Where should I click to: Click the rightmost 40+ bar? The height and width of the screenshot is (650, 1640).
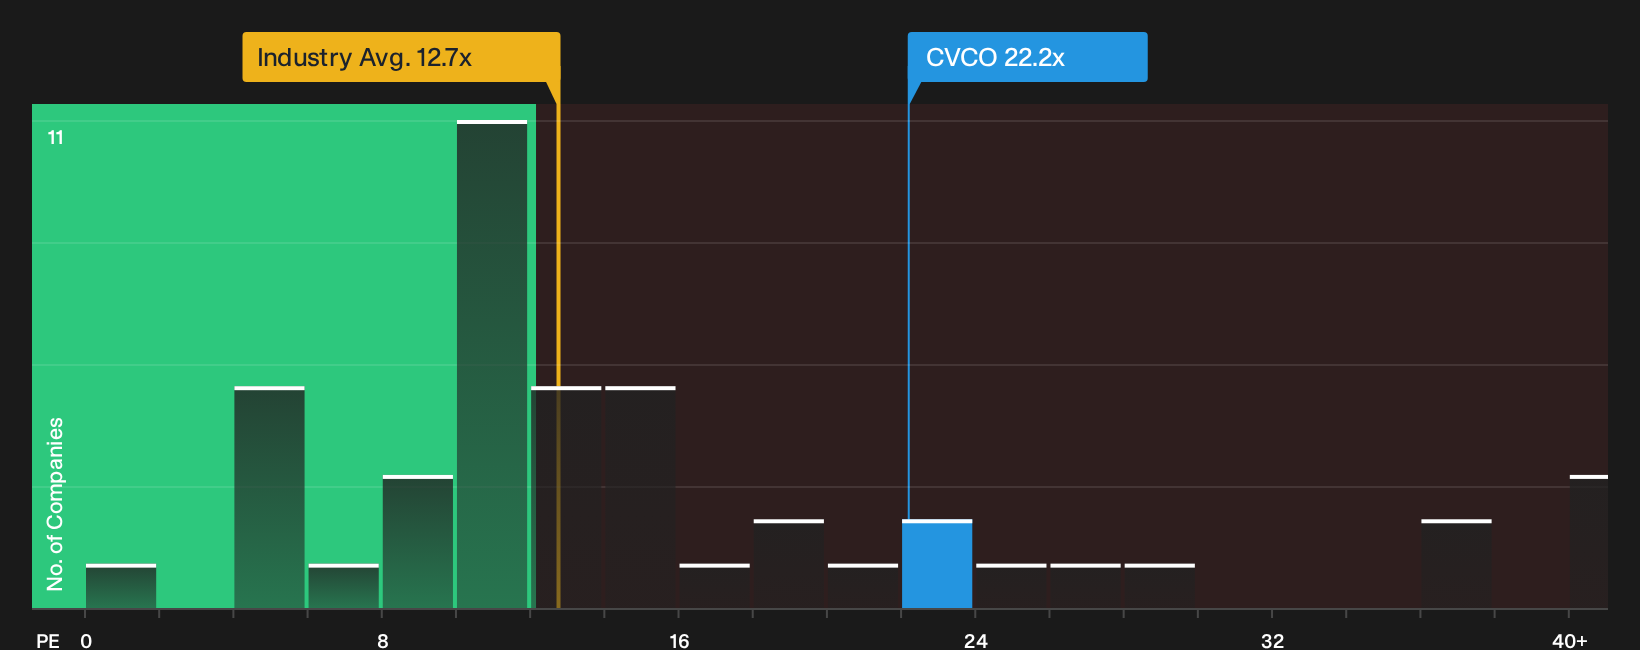[x=1589, y=542]
